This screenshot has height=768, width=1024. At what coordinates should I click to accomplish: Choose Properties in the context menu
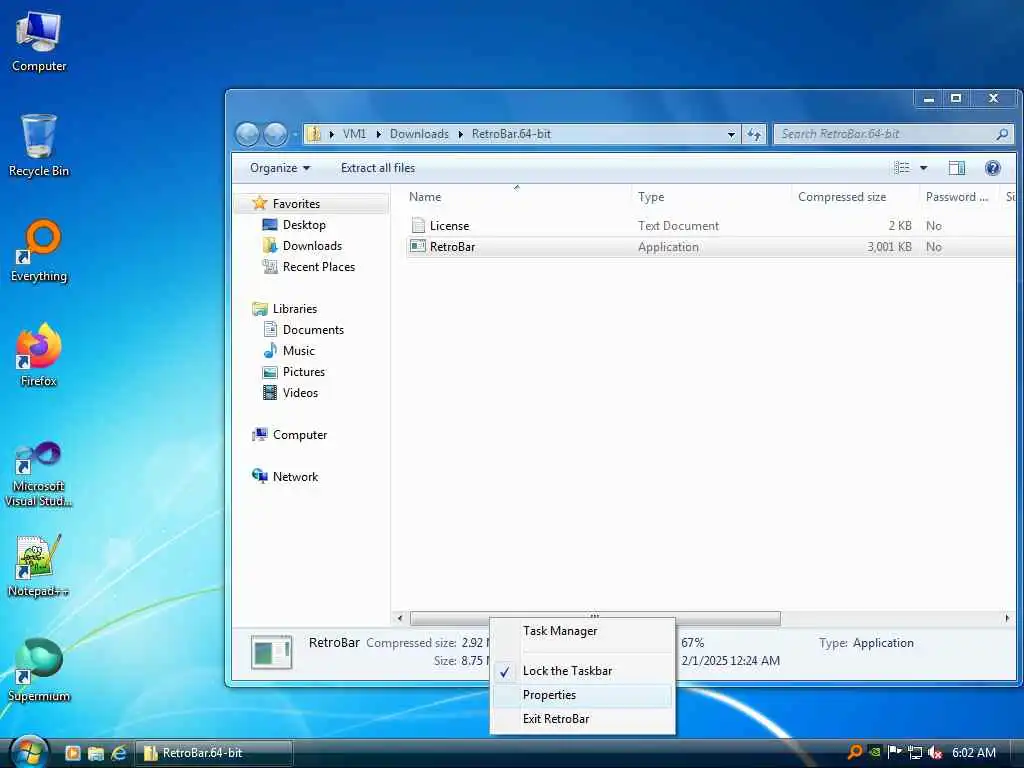pos(583,695)
